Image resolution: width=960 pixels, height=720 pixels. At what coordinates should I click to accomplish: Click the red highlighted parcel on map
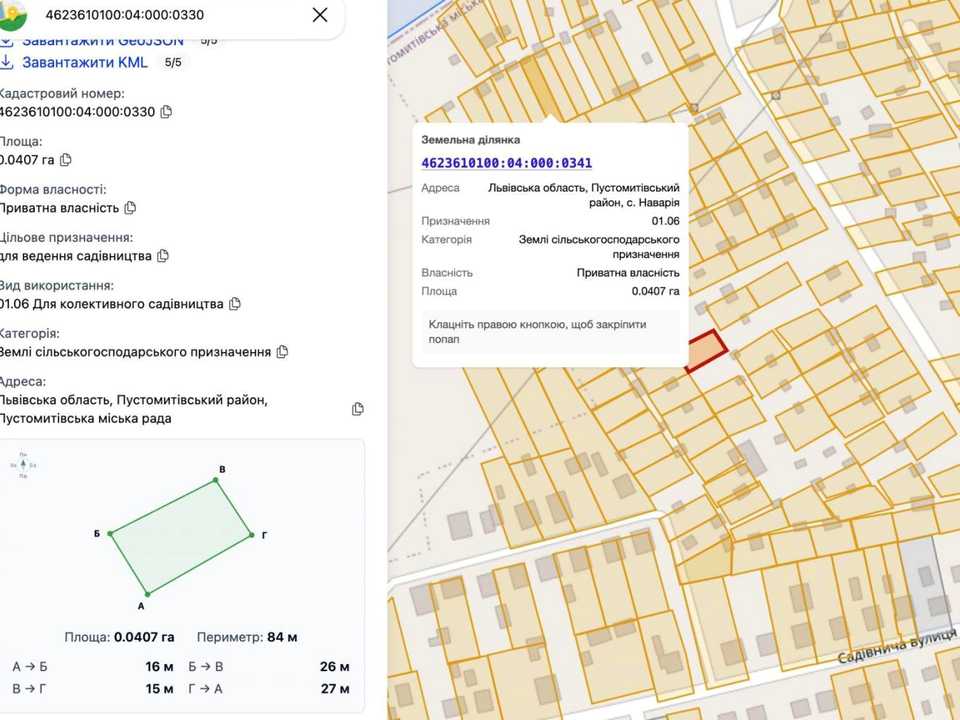coord(705,351)
